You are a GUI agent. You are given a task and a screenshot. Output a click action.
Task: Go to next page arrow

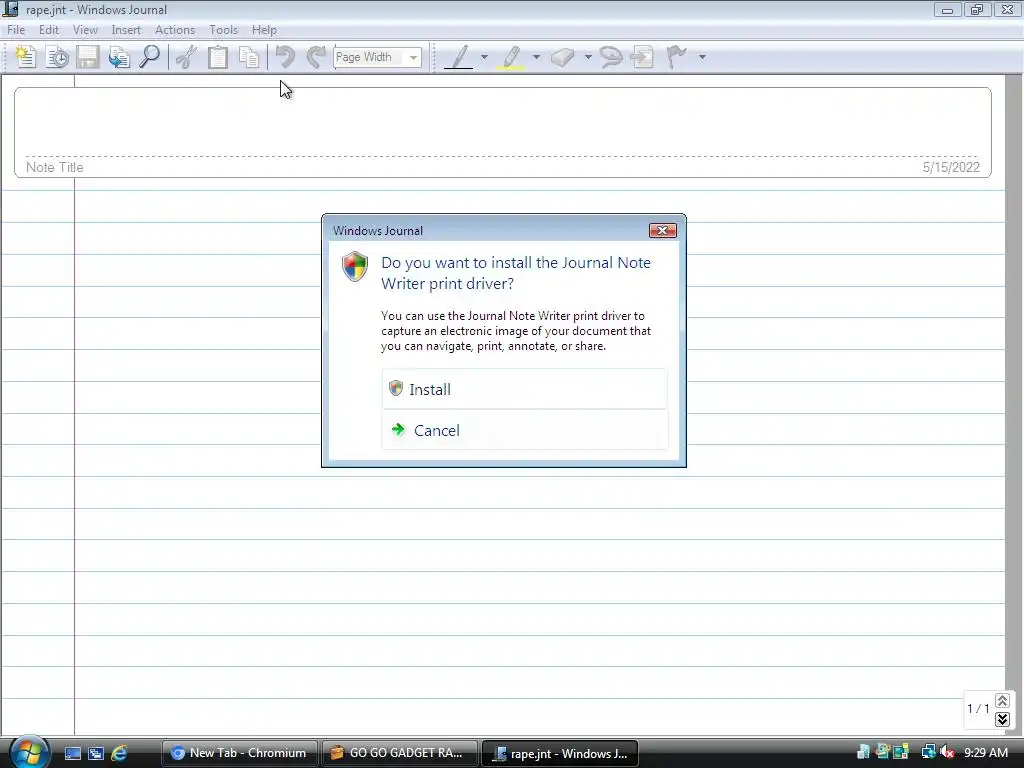[x=1002, y=719]
